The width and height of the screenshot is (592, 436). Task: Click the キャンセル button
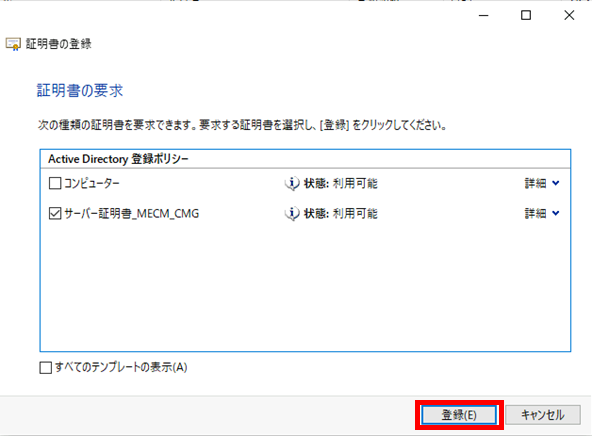[543, 415]
